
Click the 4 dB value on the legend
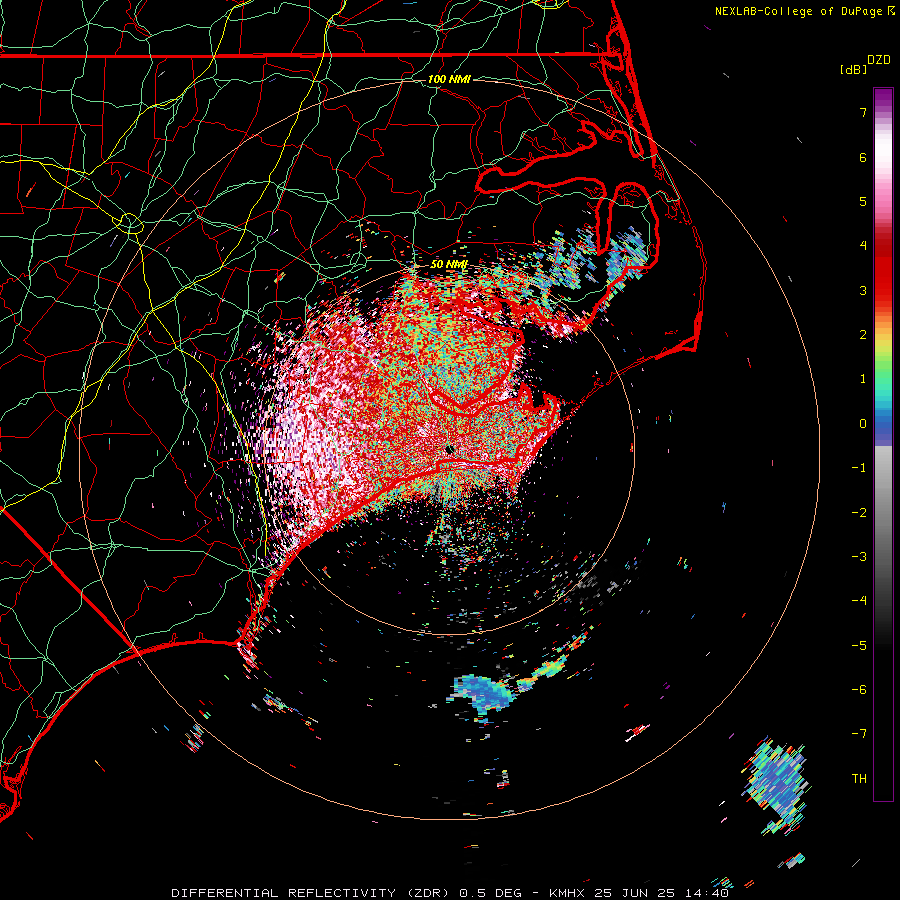coord(863,246)
